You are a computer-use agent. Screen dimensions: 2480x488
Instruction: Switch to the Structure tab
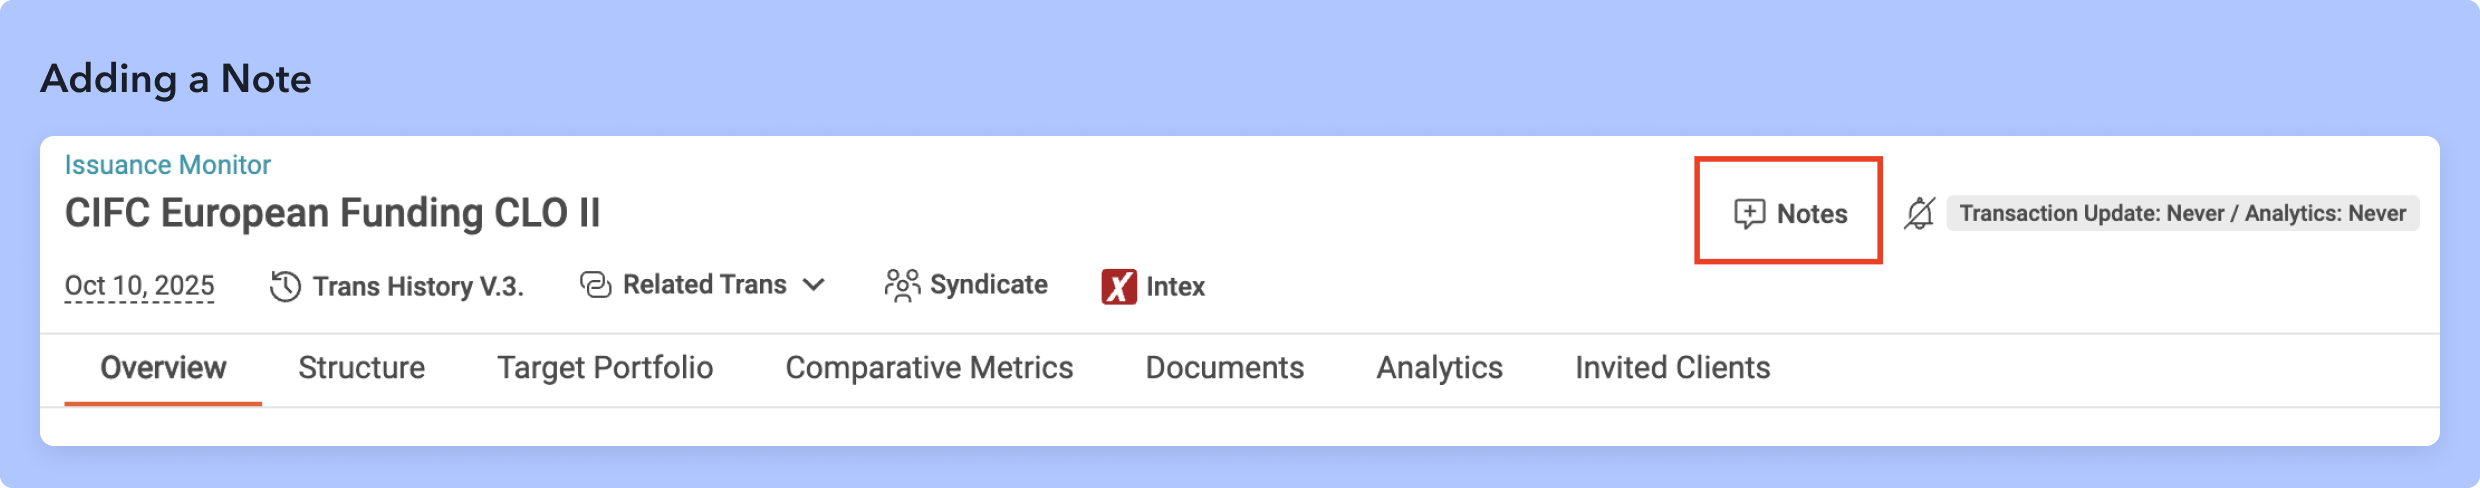click(x=361, y=368)
